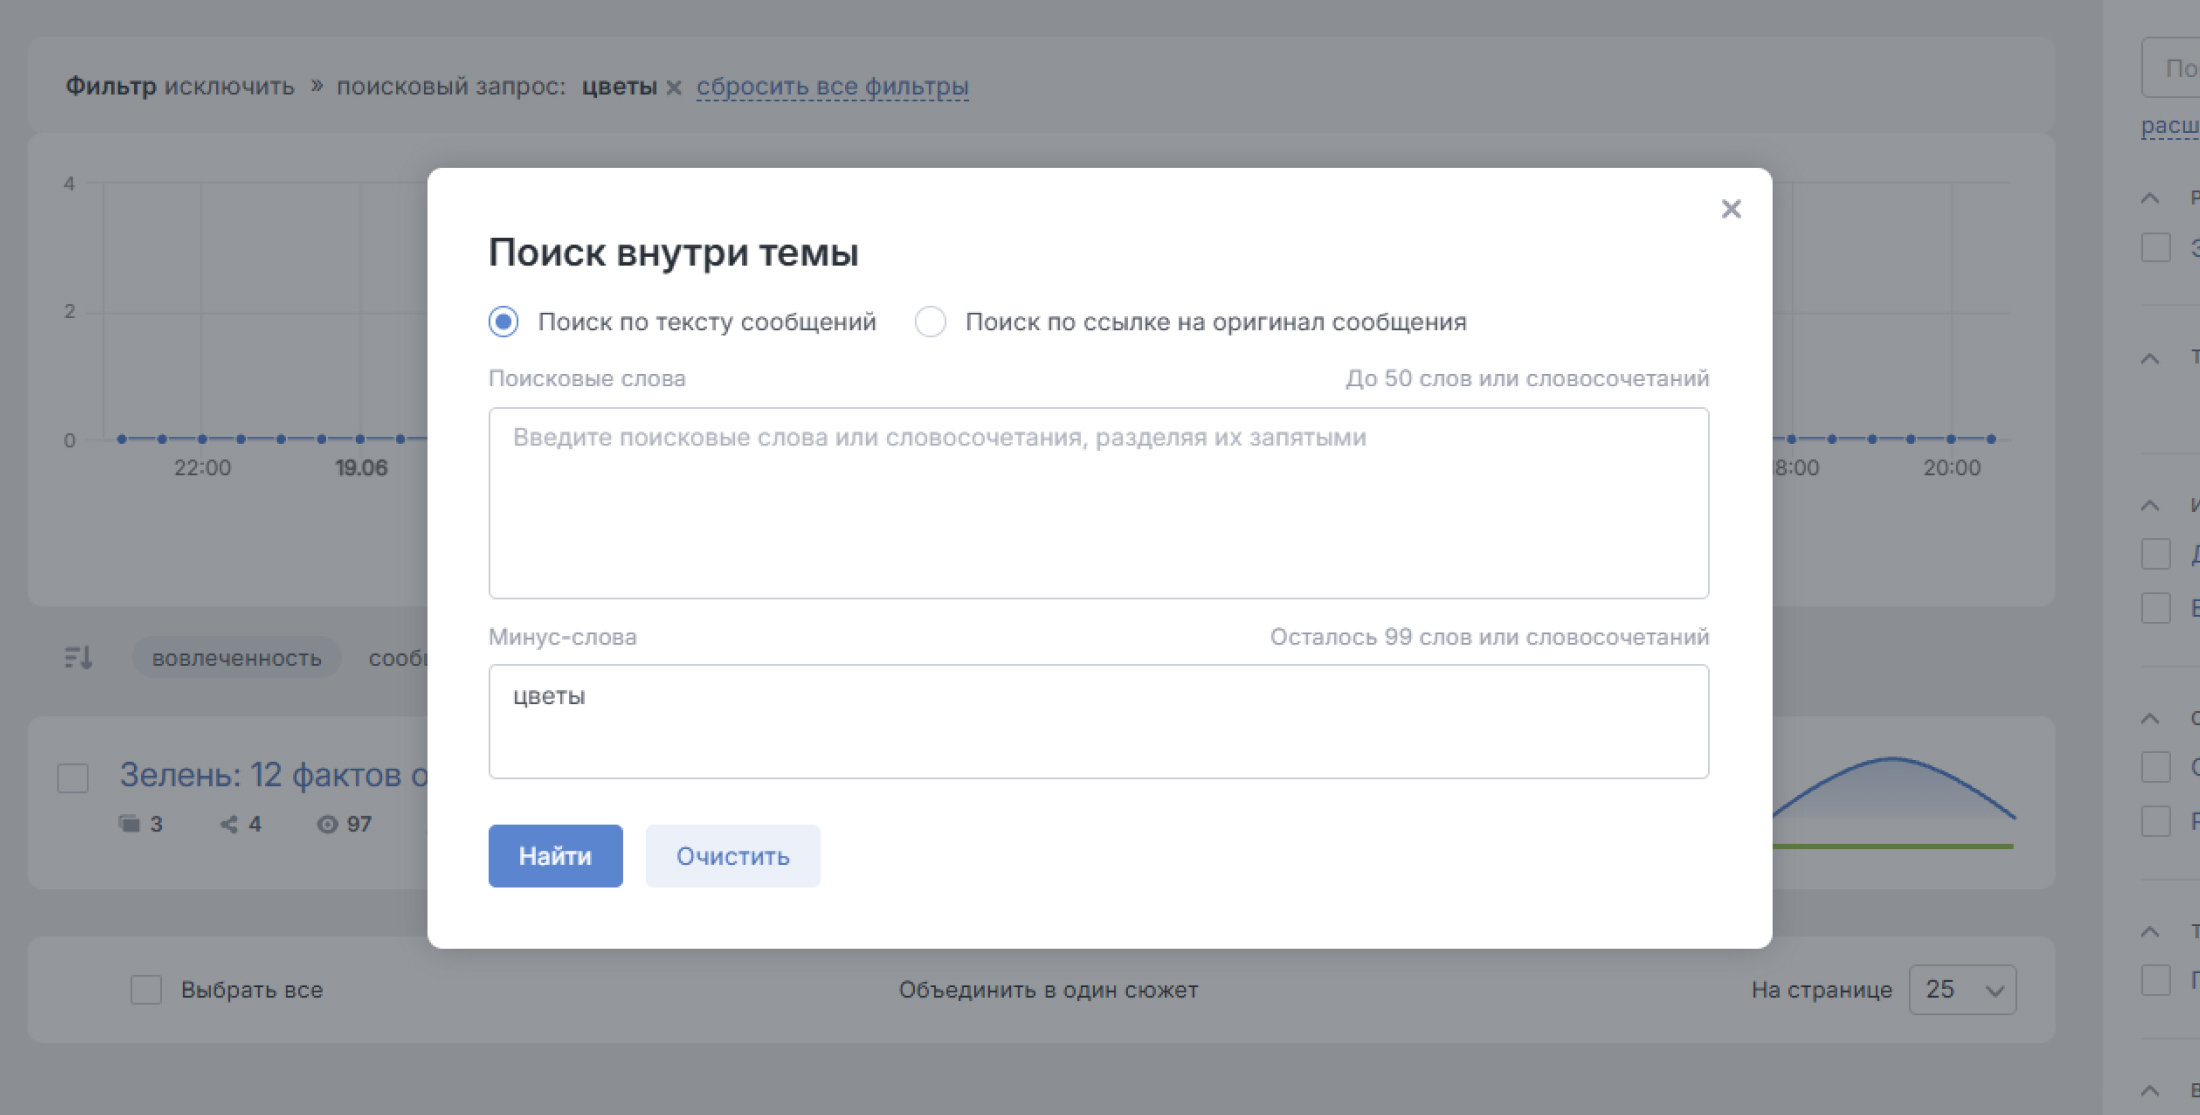The image size is (2200, 1115).
Task: Select search by message text radio
Action: coord(503,322)
